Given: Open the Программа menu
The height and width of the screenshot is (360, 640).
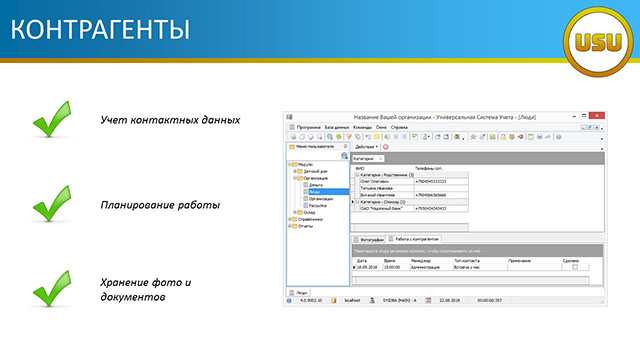Looking at the screenshot, I should click(x=308, y=127).
